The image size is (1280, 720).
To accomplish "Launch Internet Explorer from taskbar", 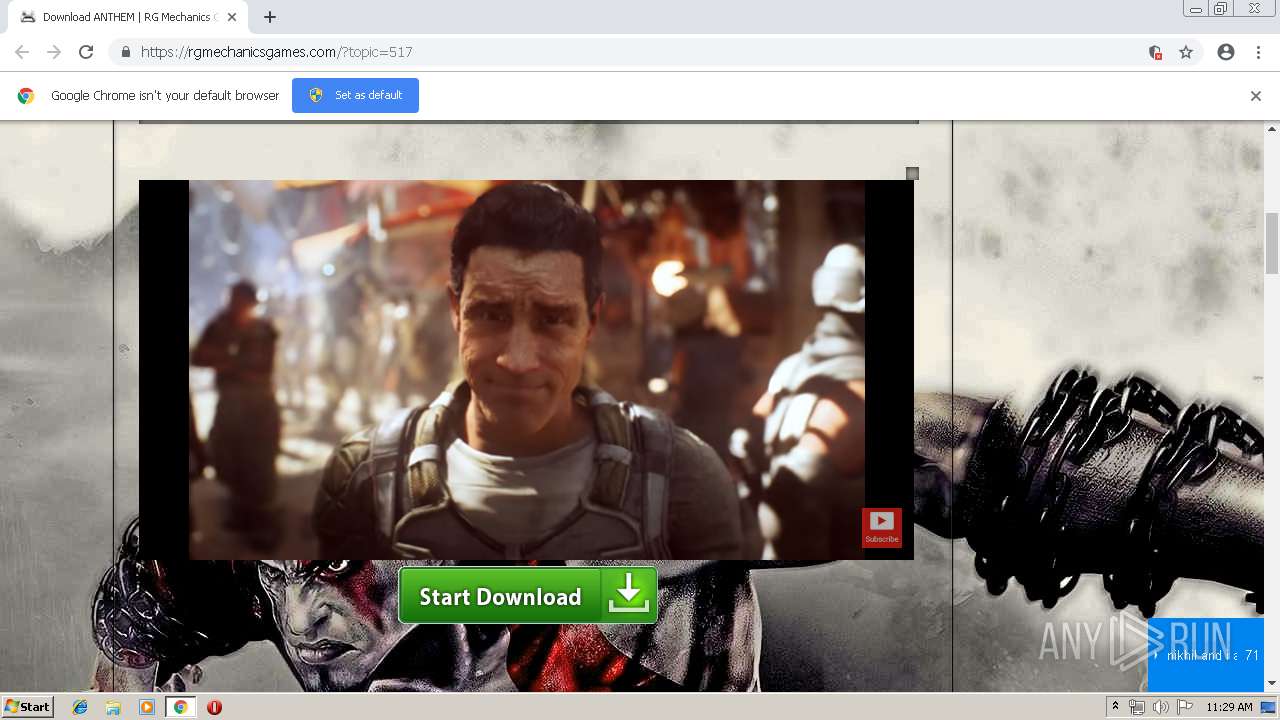I will (80, 707).
